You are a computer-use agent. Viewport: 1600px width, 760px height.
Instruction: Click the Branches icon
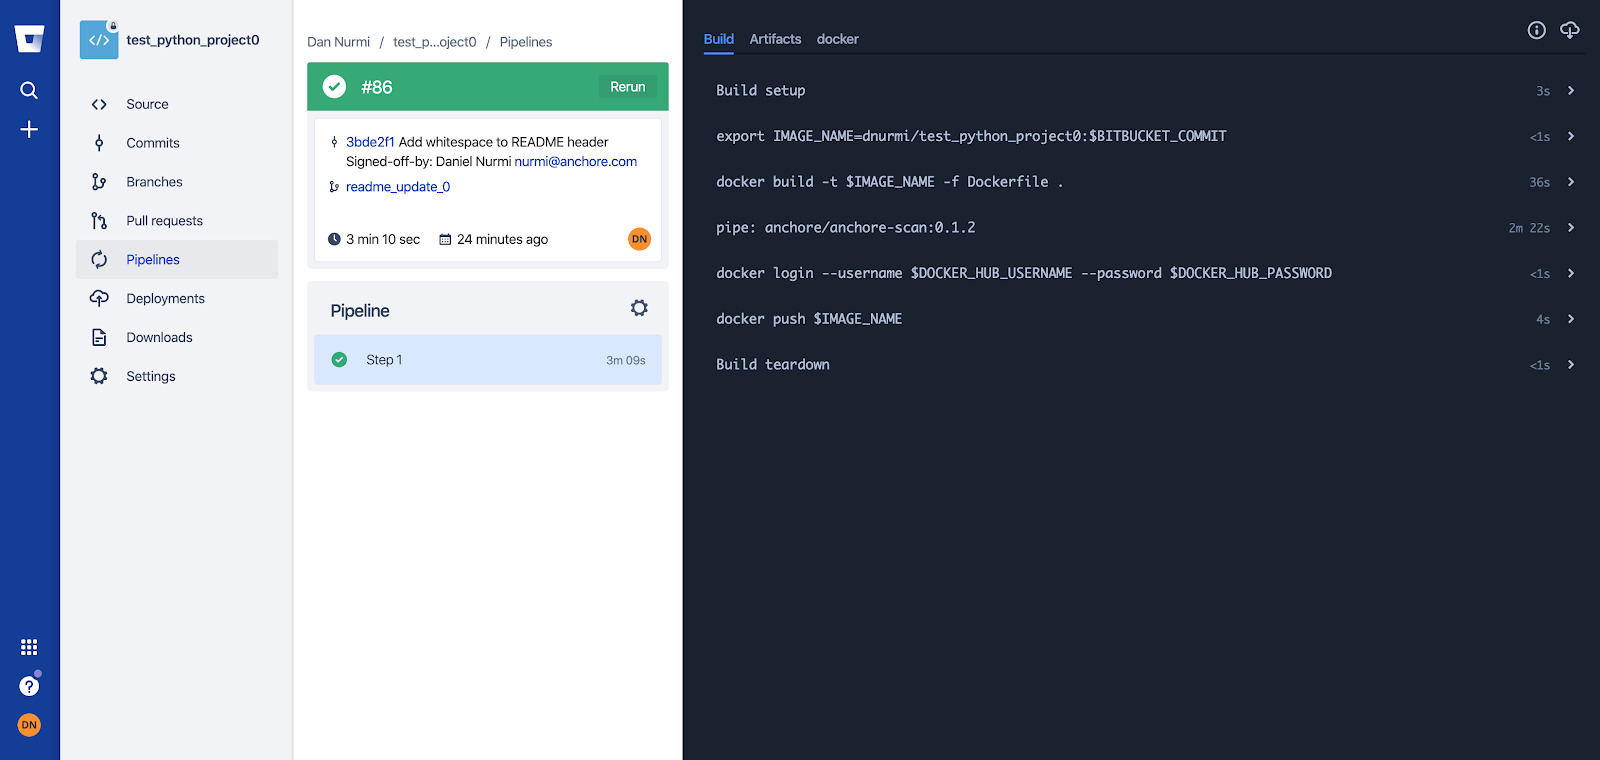pyautogui.click(x=99, y=182)
